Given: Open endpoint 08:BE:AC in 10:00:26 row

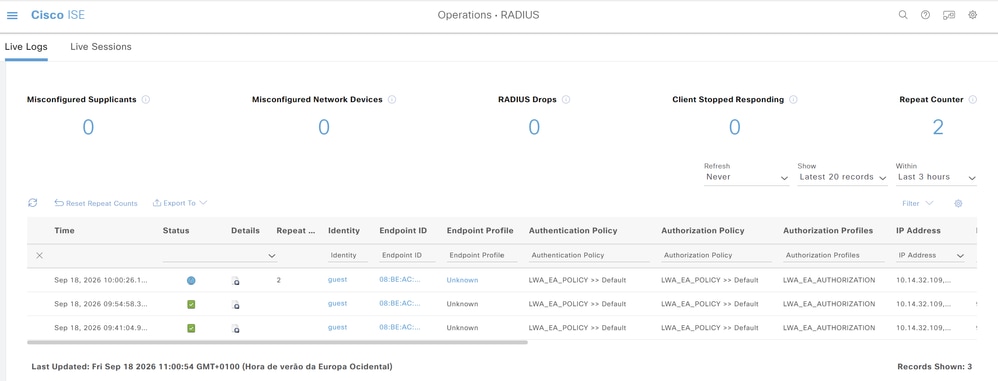Looking at the screenshot, I should pyautogui.click(x=400, y=280).
